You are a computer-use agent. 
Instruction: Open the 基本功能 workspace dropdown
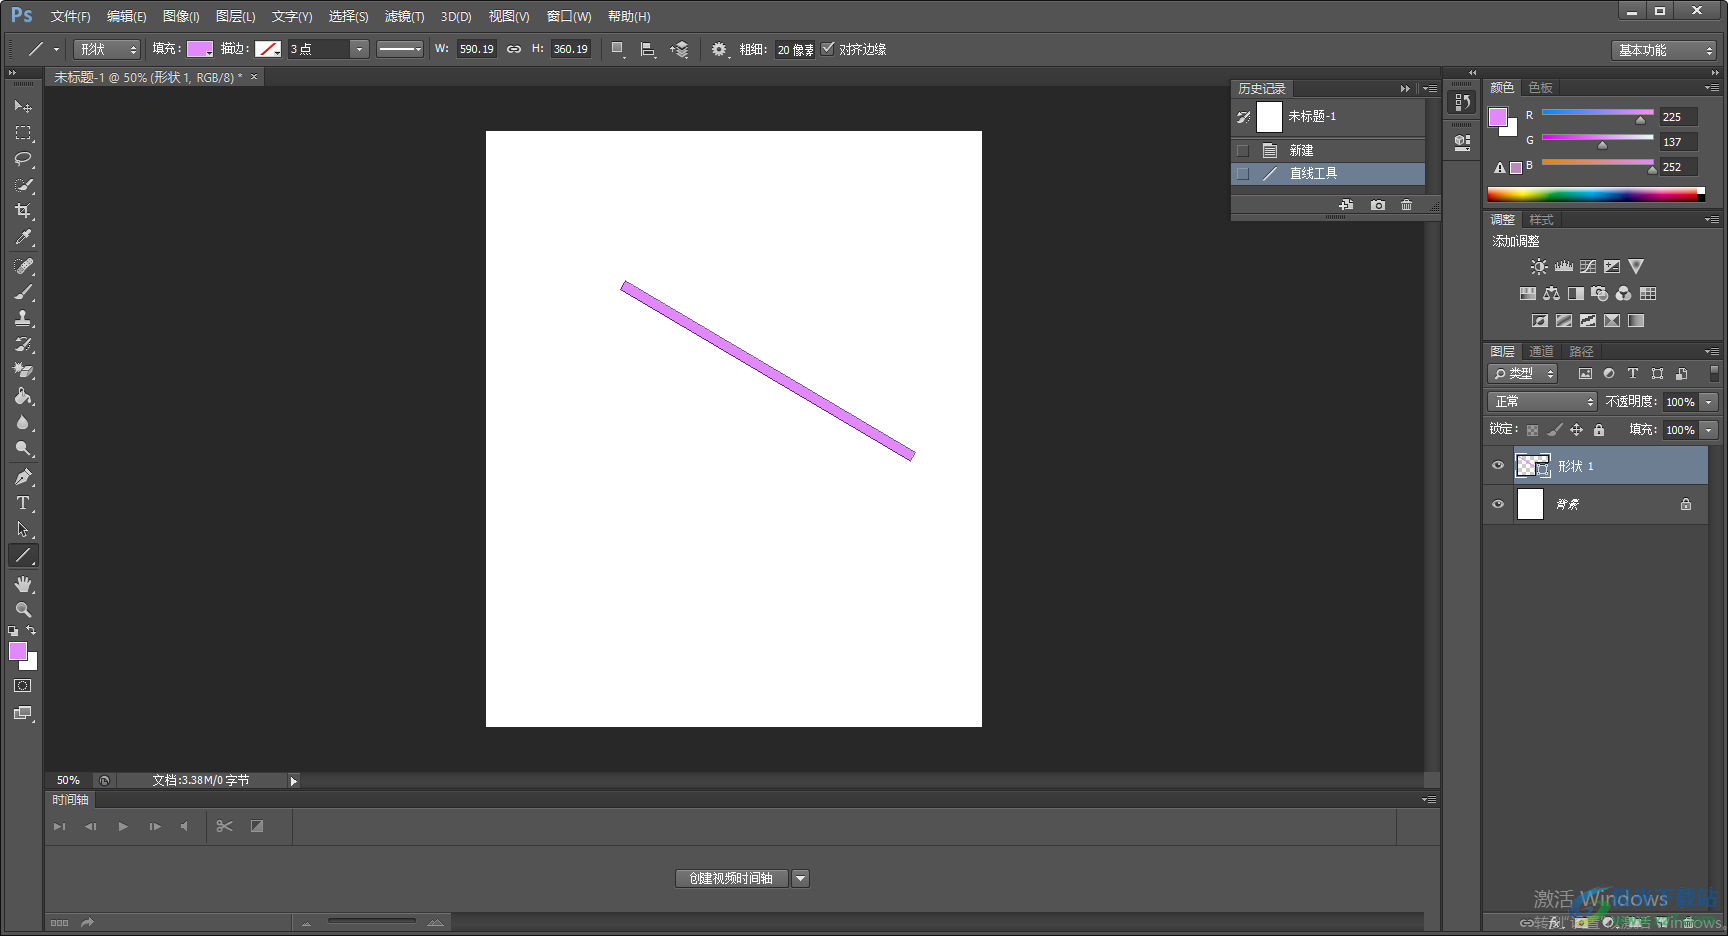(x=1664, y=50)
